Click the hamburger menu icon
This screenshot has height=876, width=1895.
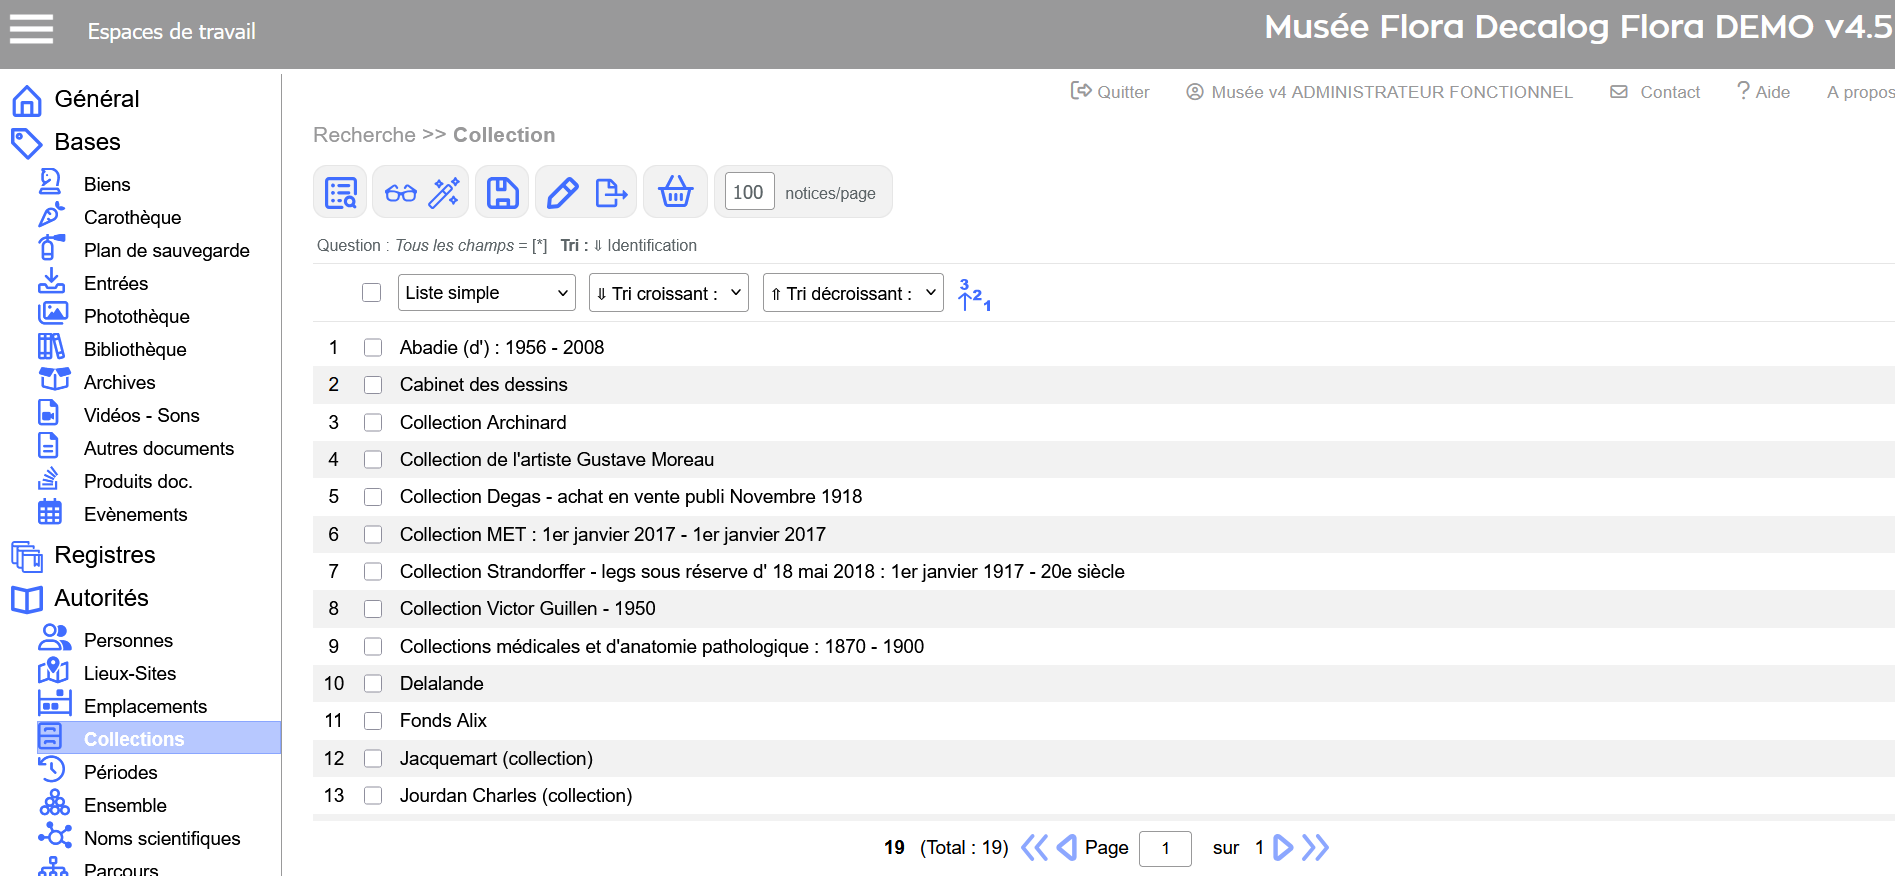click(31, 30)
